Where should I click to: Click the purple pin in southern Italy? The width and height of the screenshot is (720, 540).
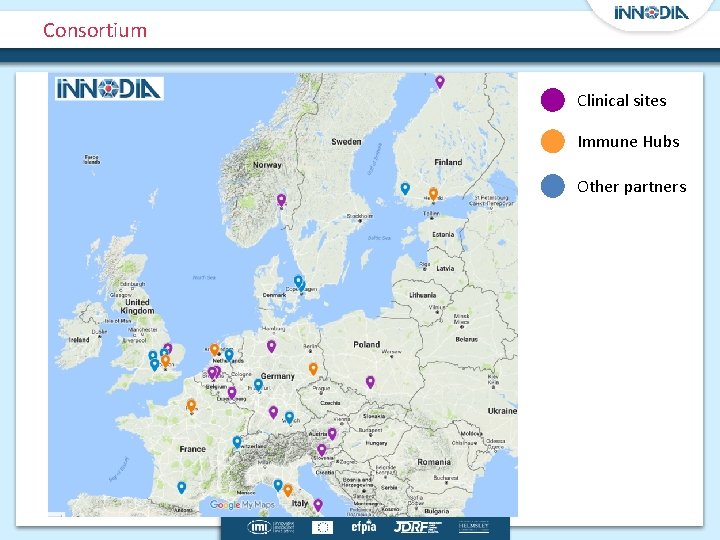(318, 505)
